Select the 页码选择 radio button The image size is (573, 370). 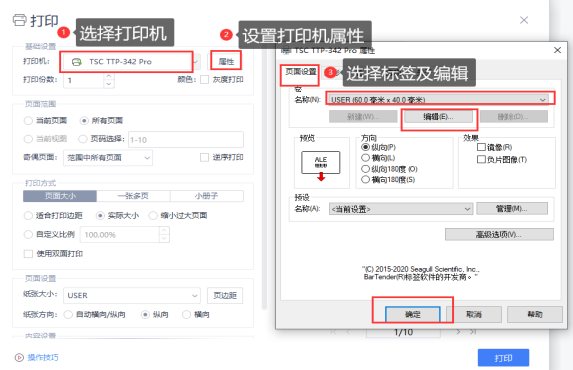pos(83,139)
